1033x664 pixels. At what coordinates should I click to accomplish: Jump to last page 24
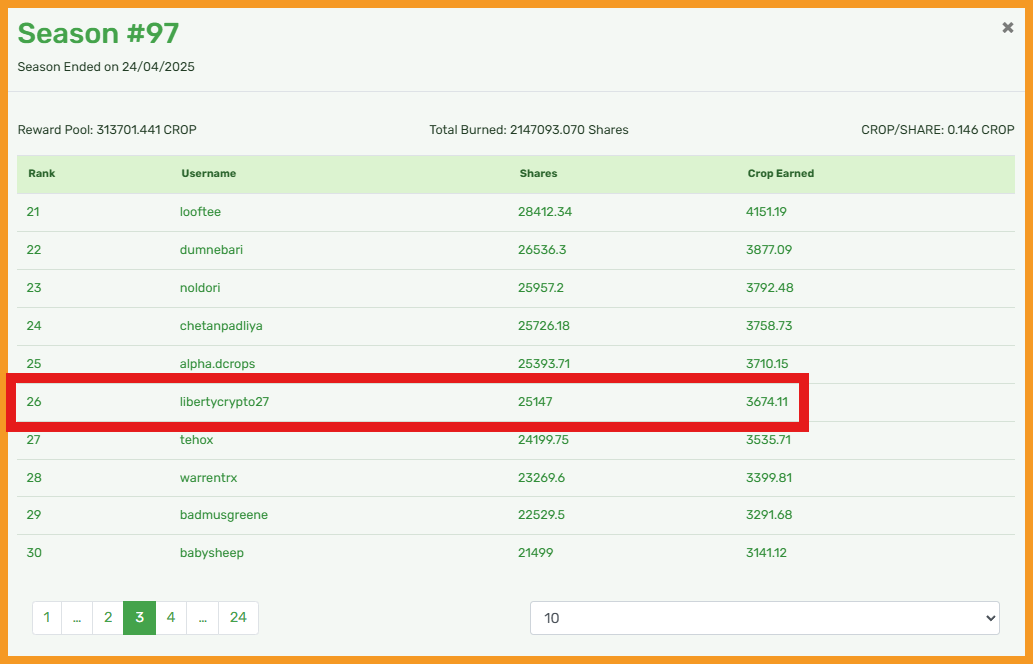point(238,618)
